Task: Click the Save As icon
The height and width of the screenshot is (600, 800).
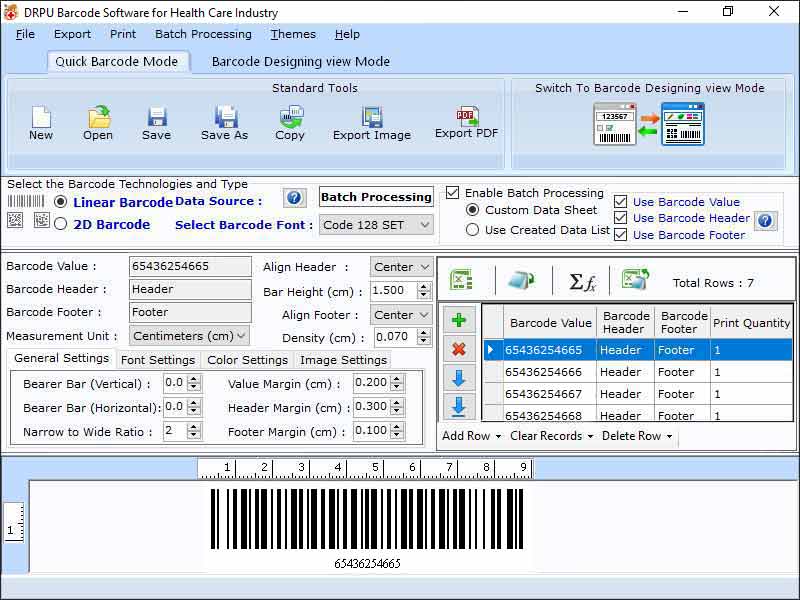Action: tap(226, 117)
